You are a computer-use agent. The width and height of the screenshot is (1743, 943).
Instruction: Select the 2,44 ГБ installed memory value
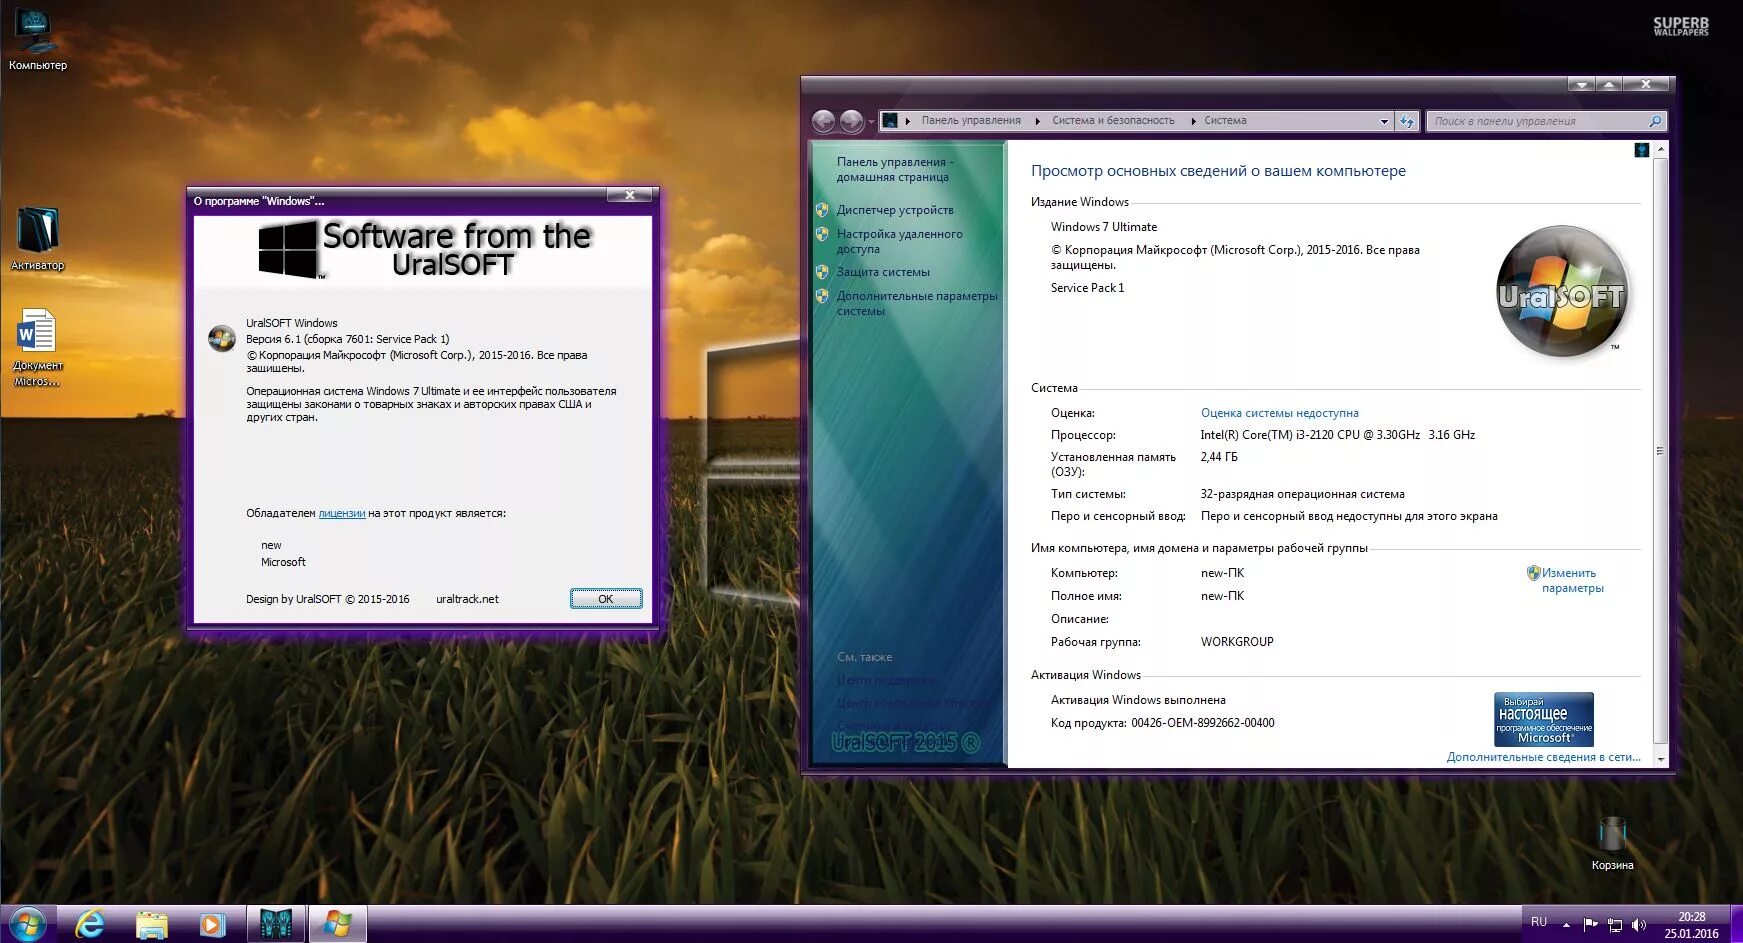click(1219, 457)
